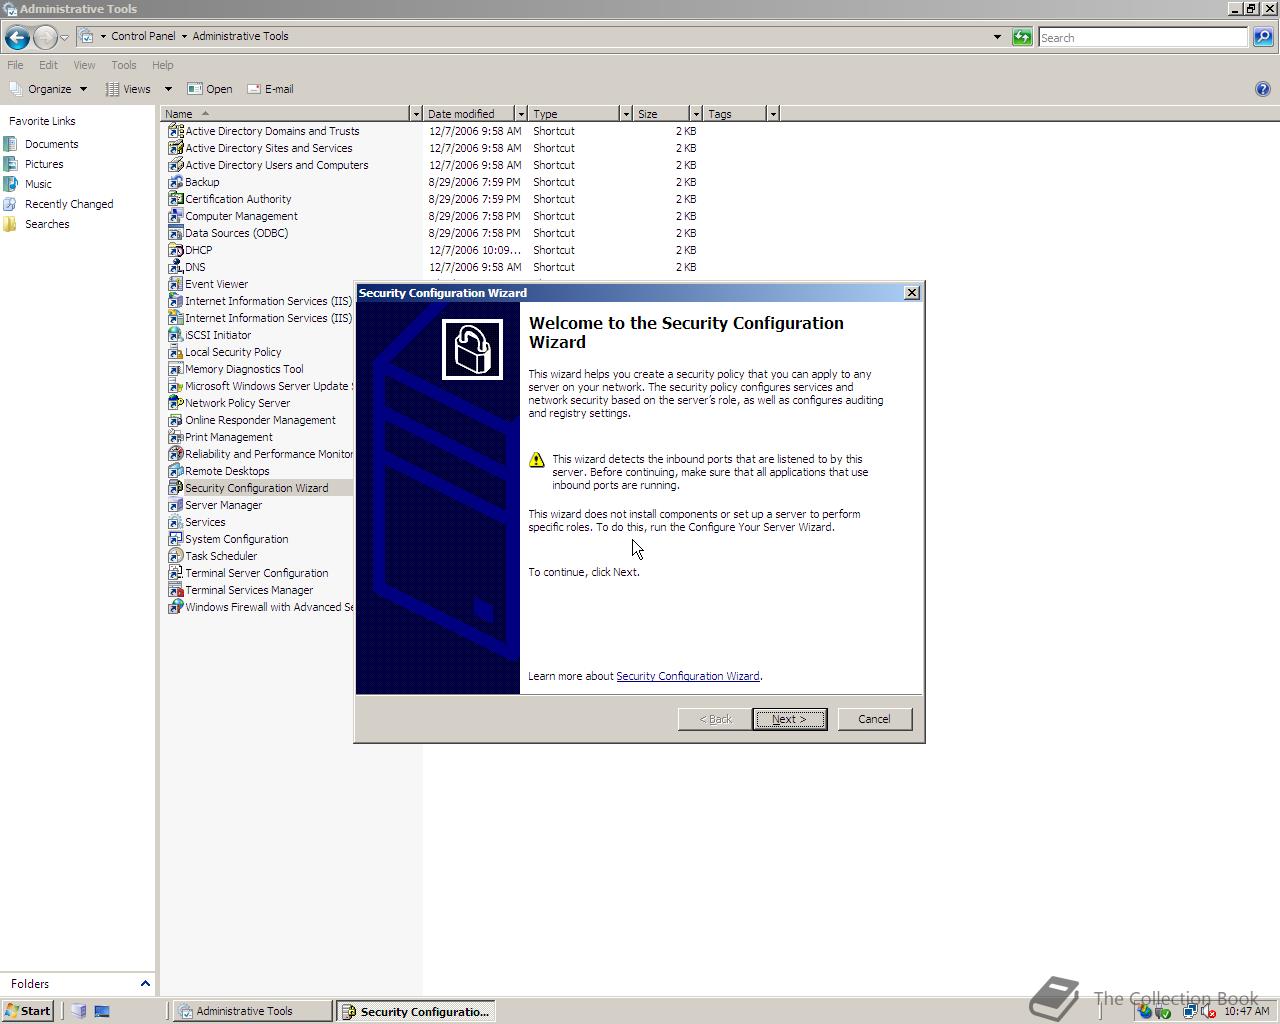
Task: Expand the address bar history dropdown
Action: 997,37
